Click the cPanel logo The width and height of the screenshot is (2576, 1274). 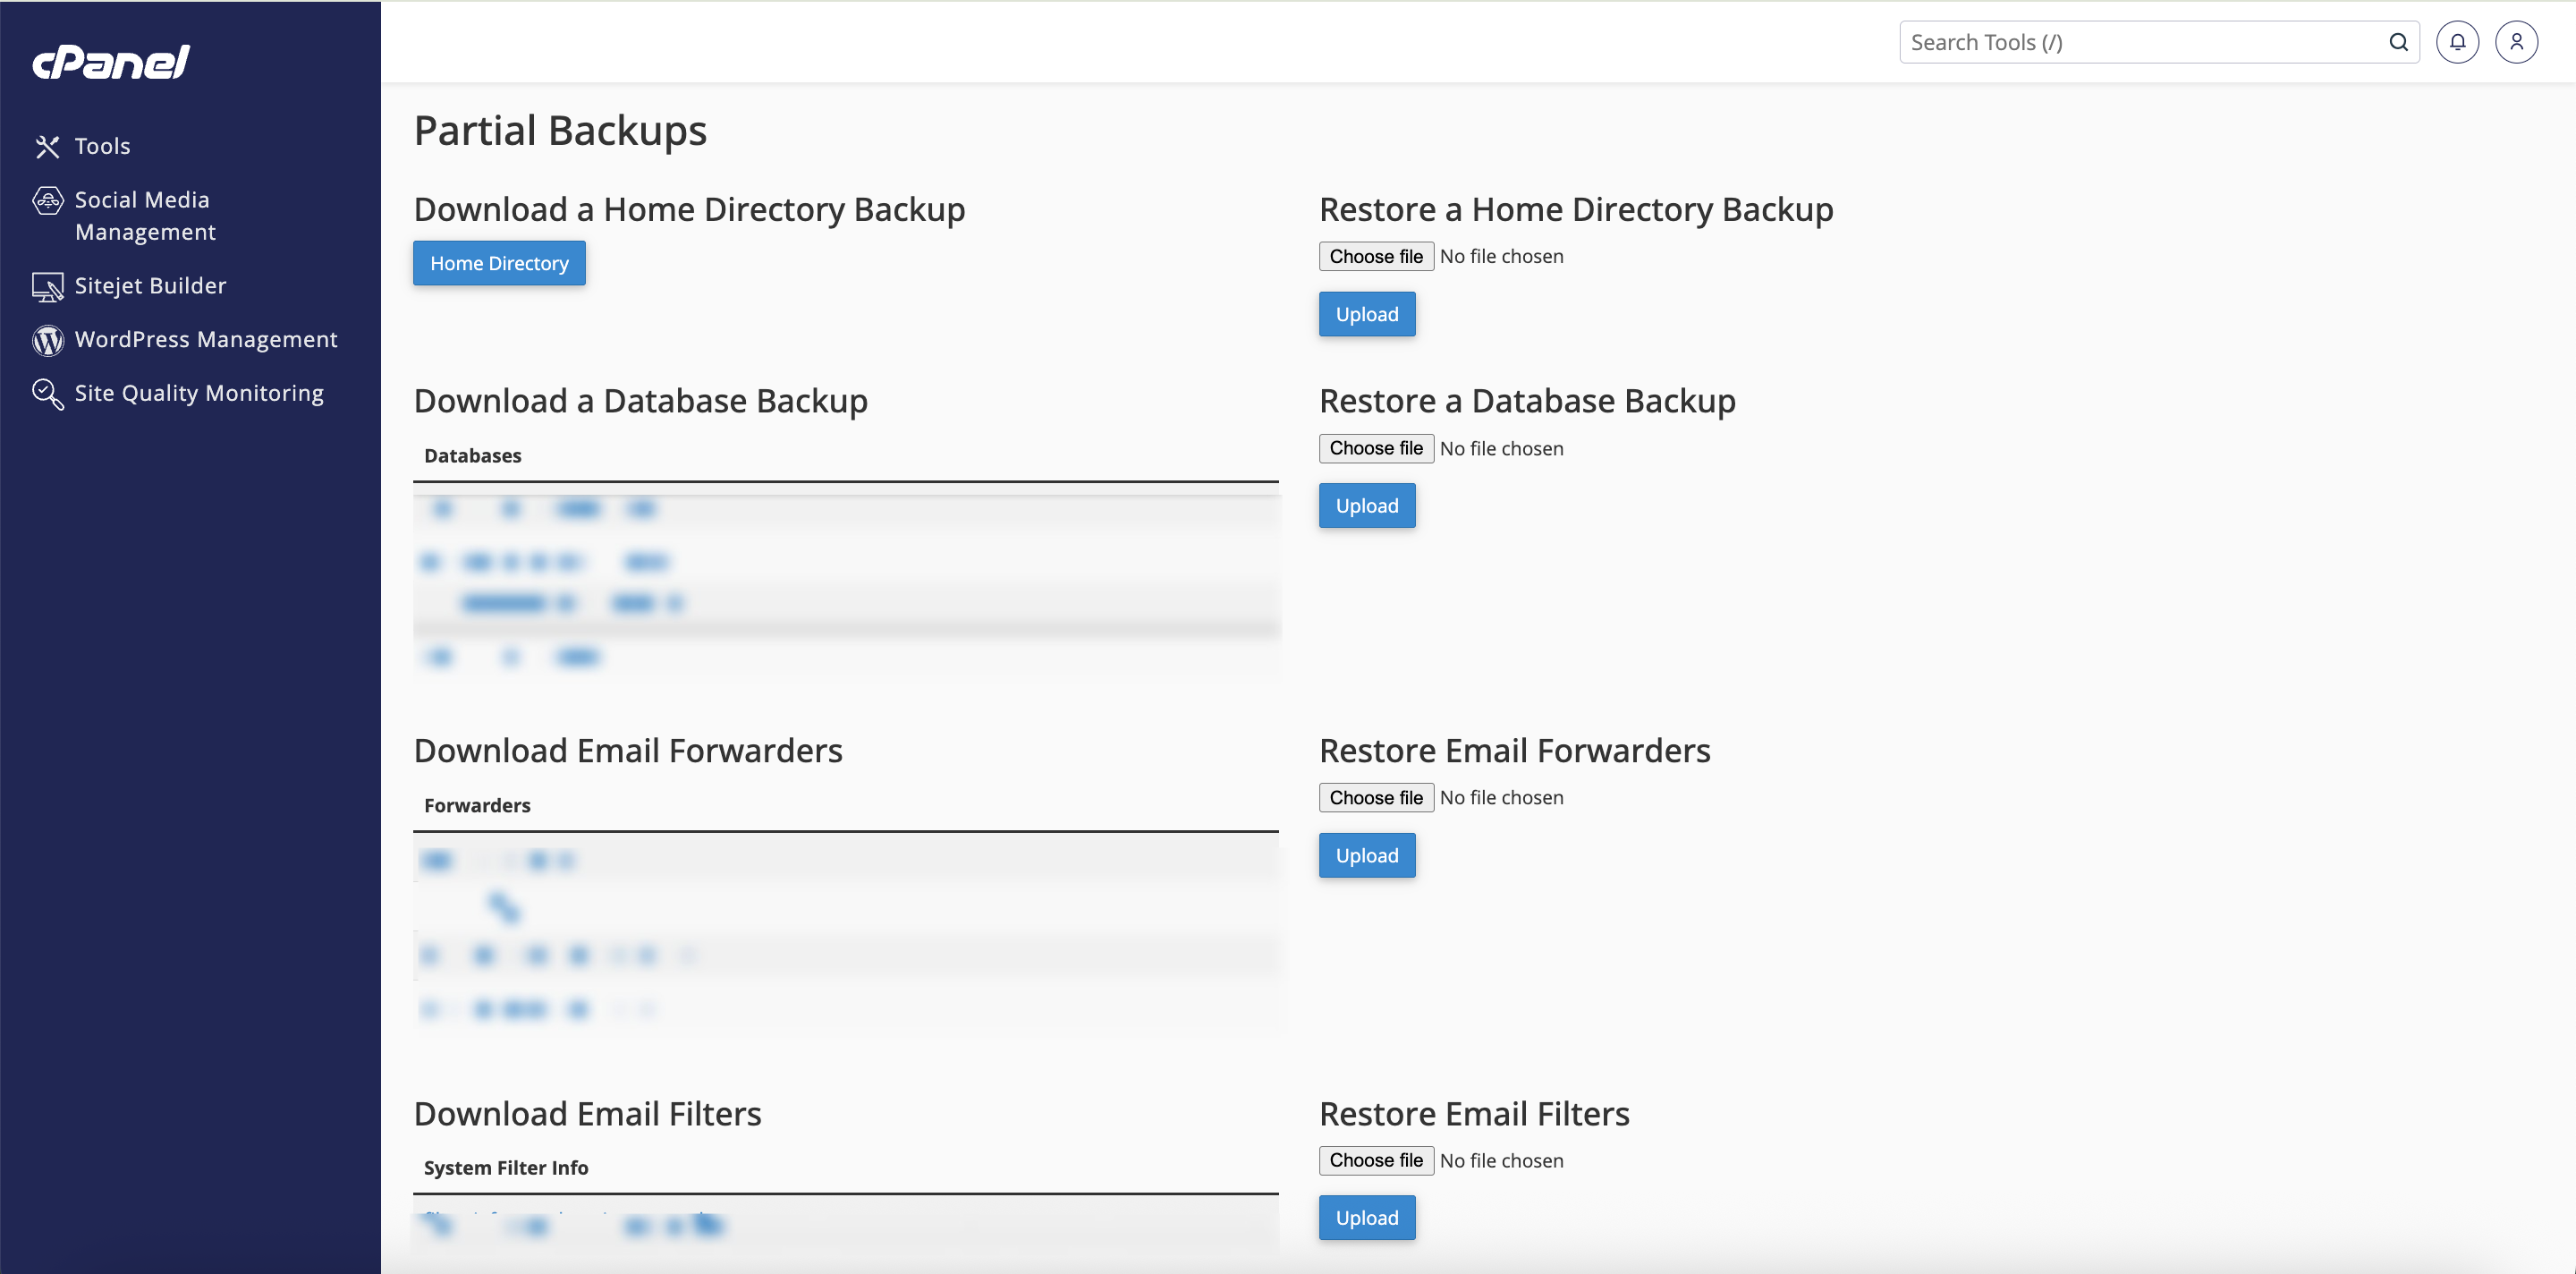110,62
